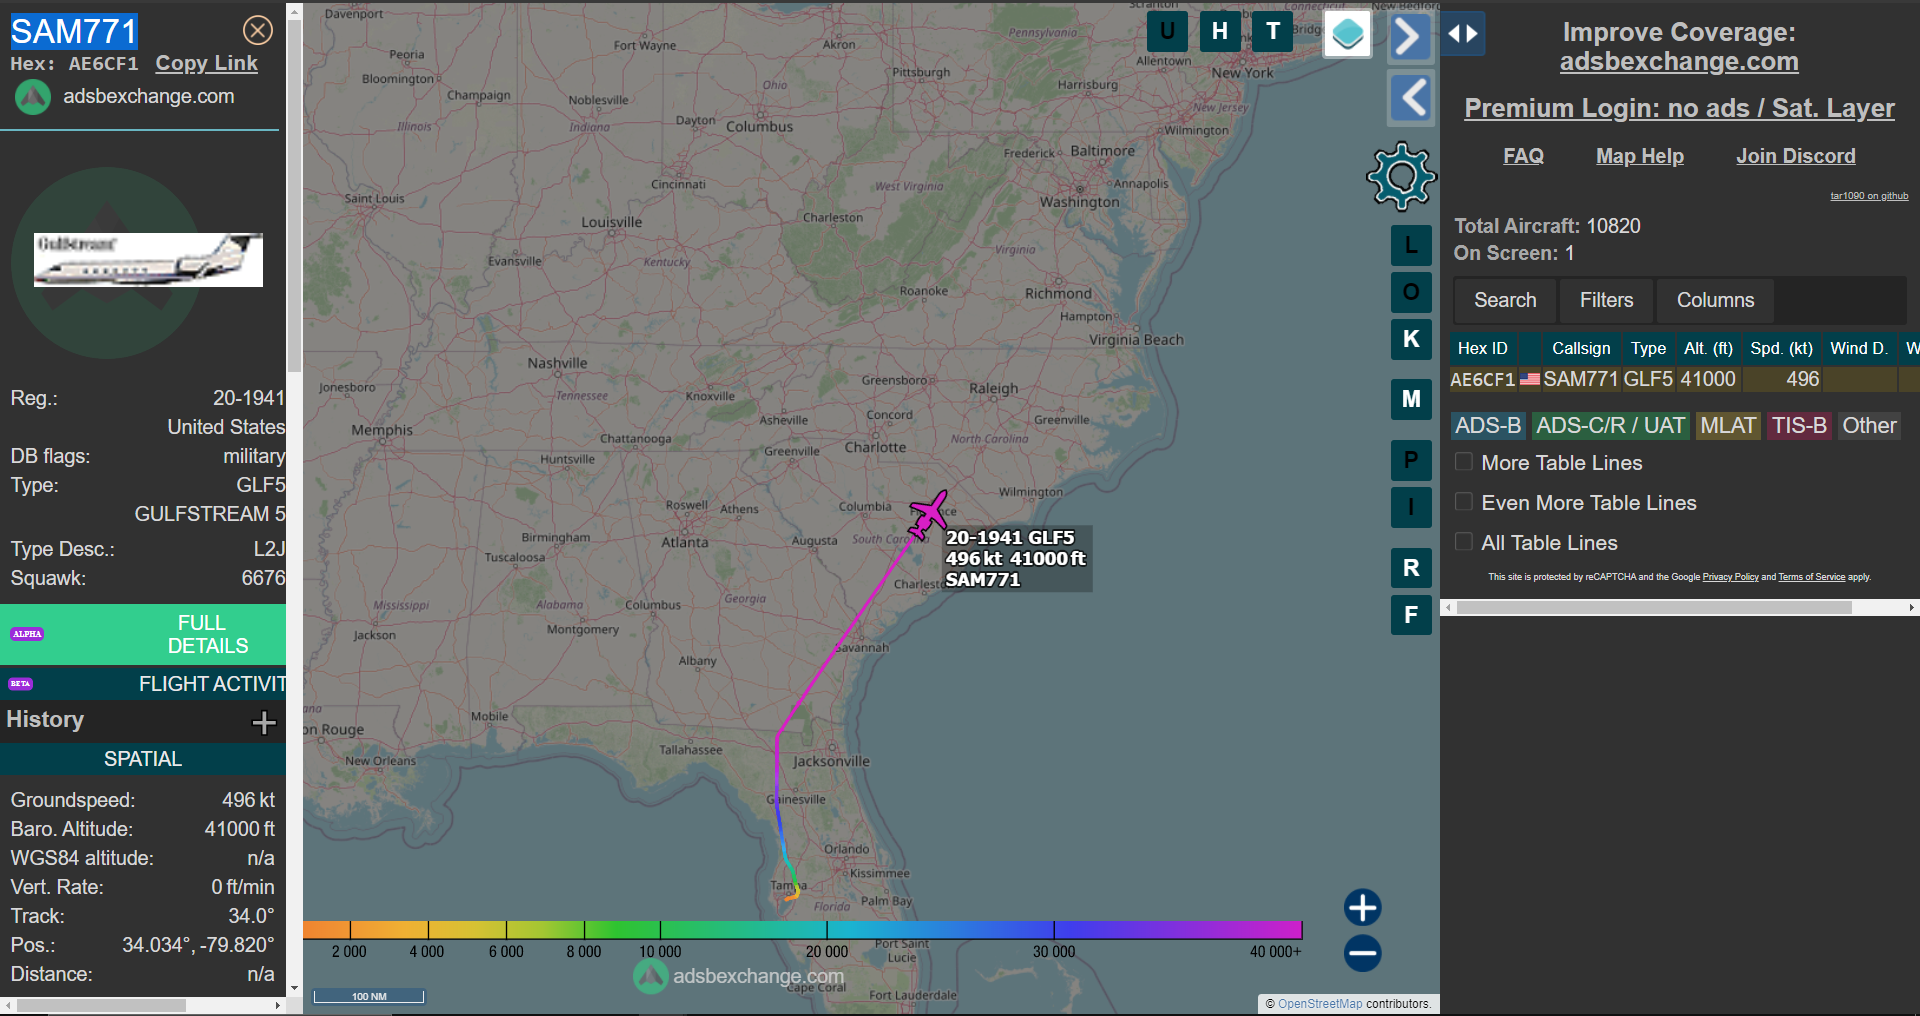Sort table by Callsign column
The height and width of the screenshot is (1016, 1920).
1581,348
